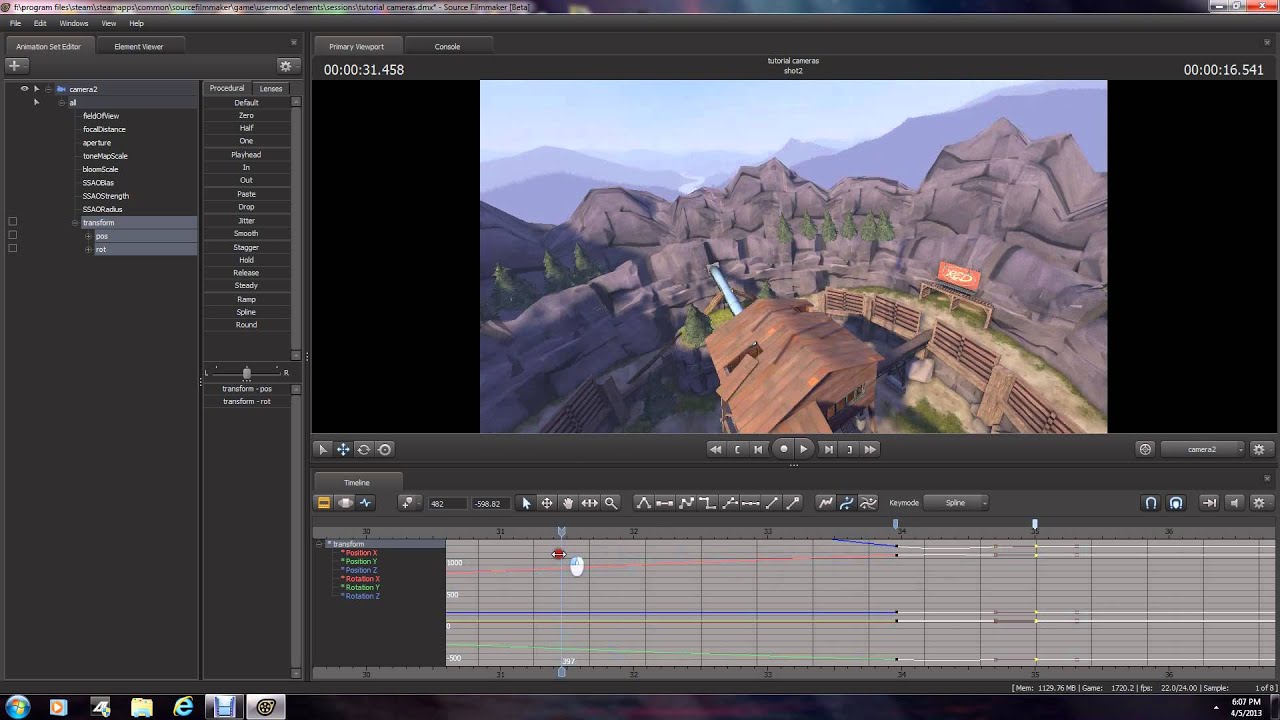The height and width of the screenshot is (720, 1280).
Task: Toggle visibility eye for camera2
Action: 24,89
